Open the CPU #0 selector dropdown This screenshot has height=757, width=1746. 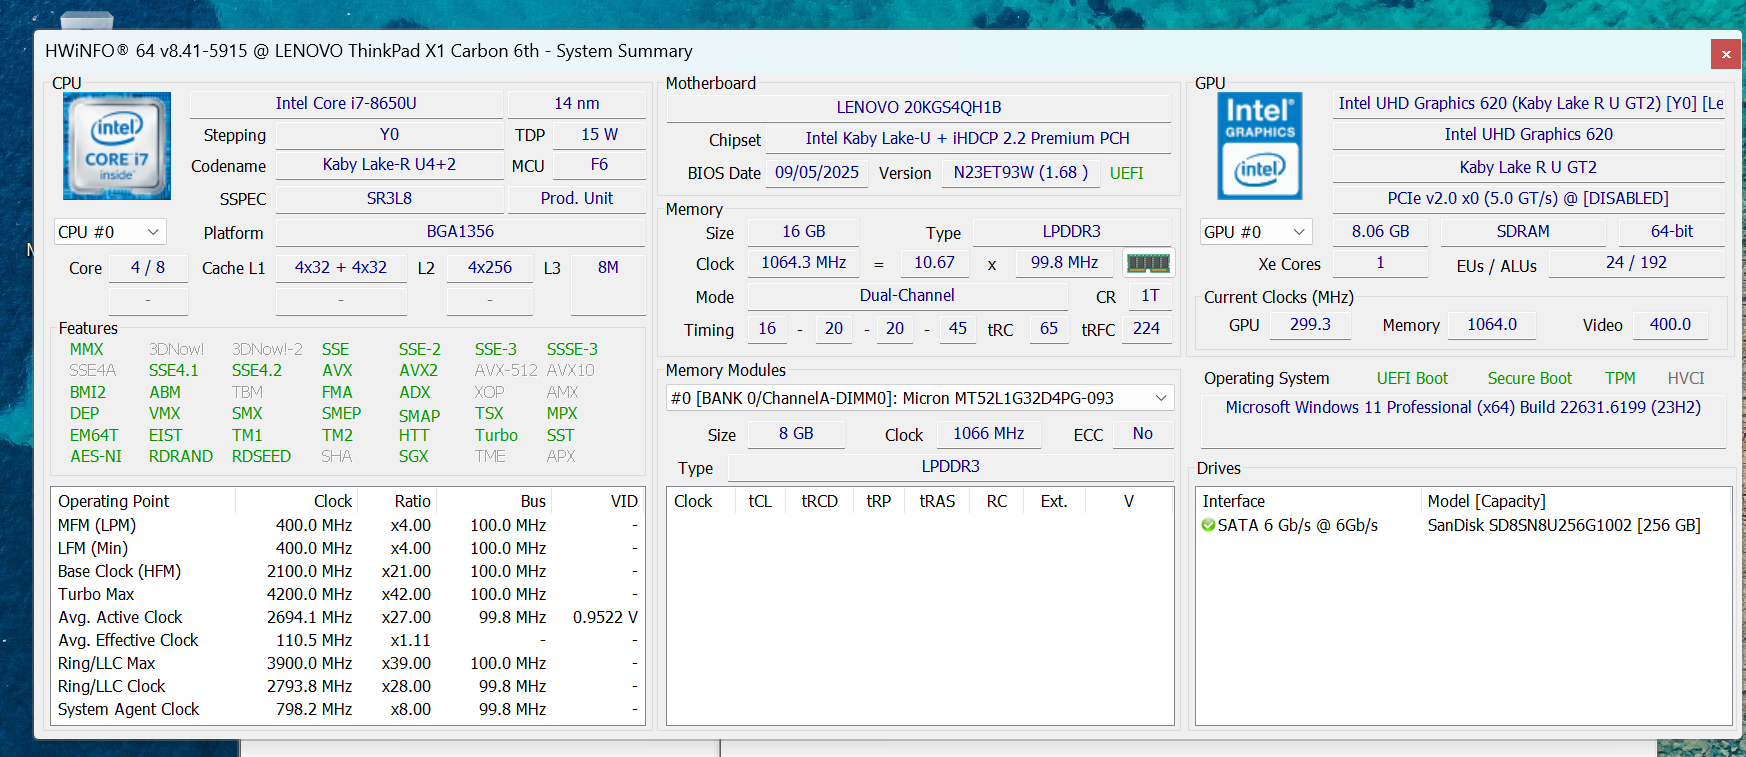click(110, 232)
